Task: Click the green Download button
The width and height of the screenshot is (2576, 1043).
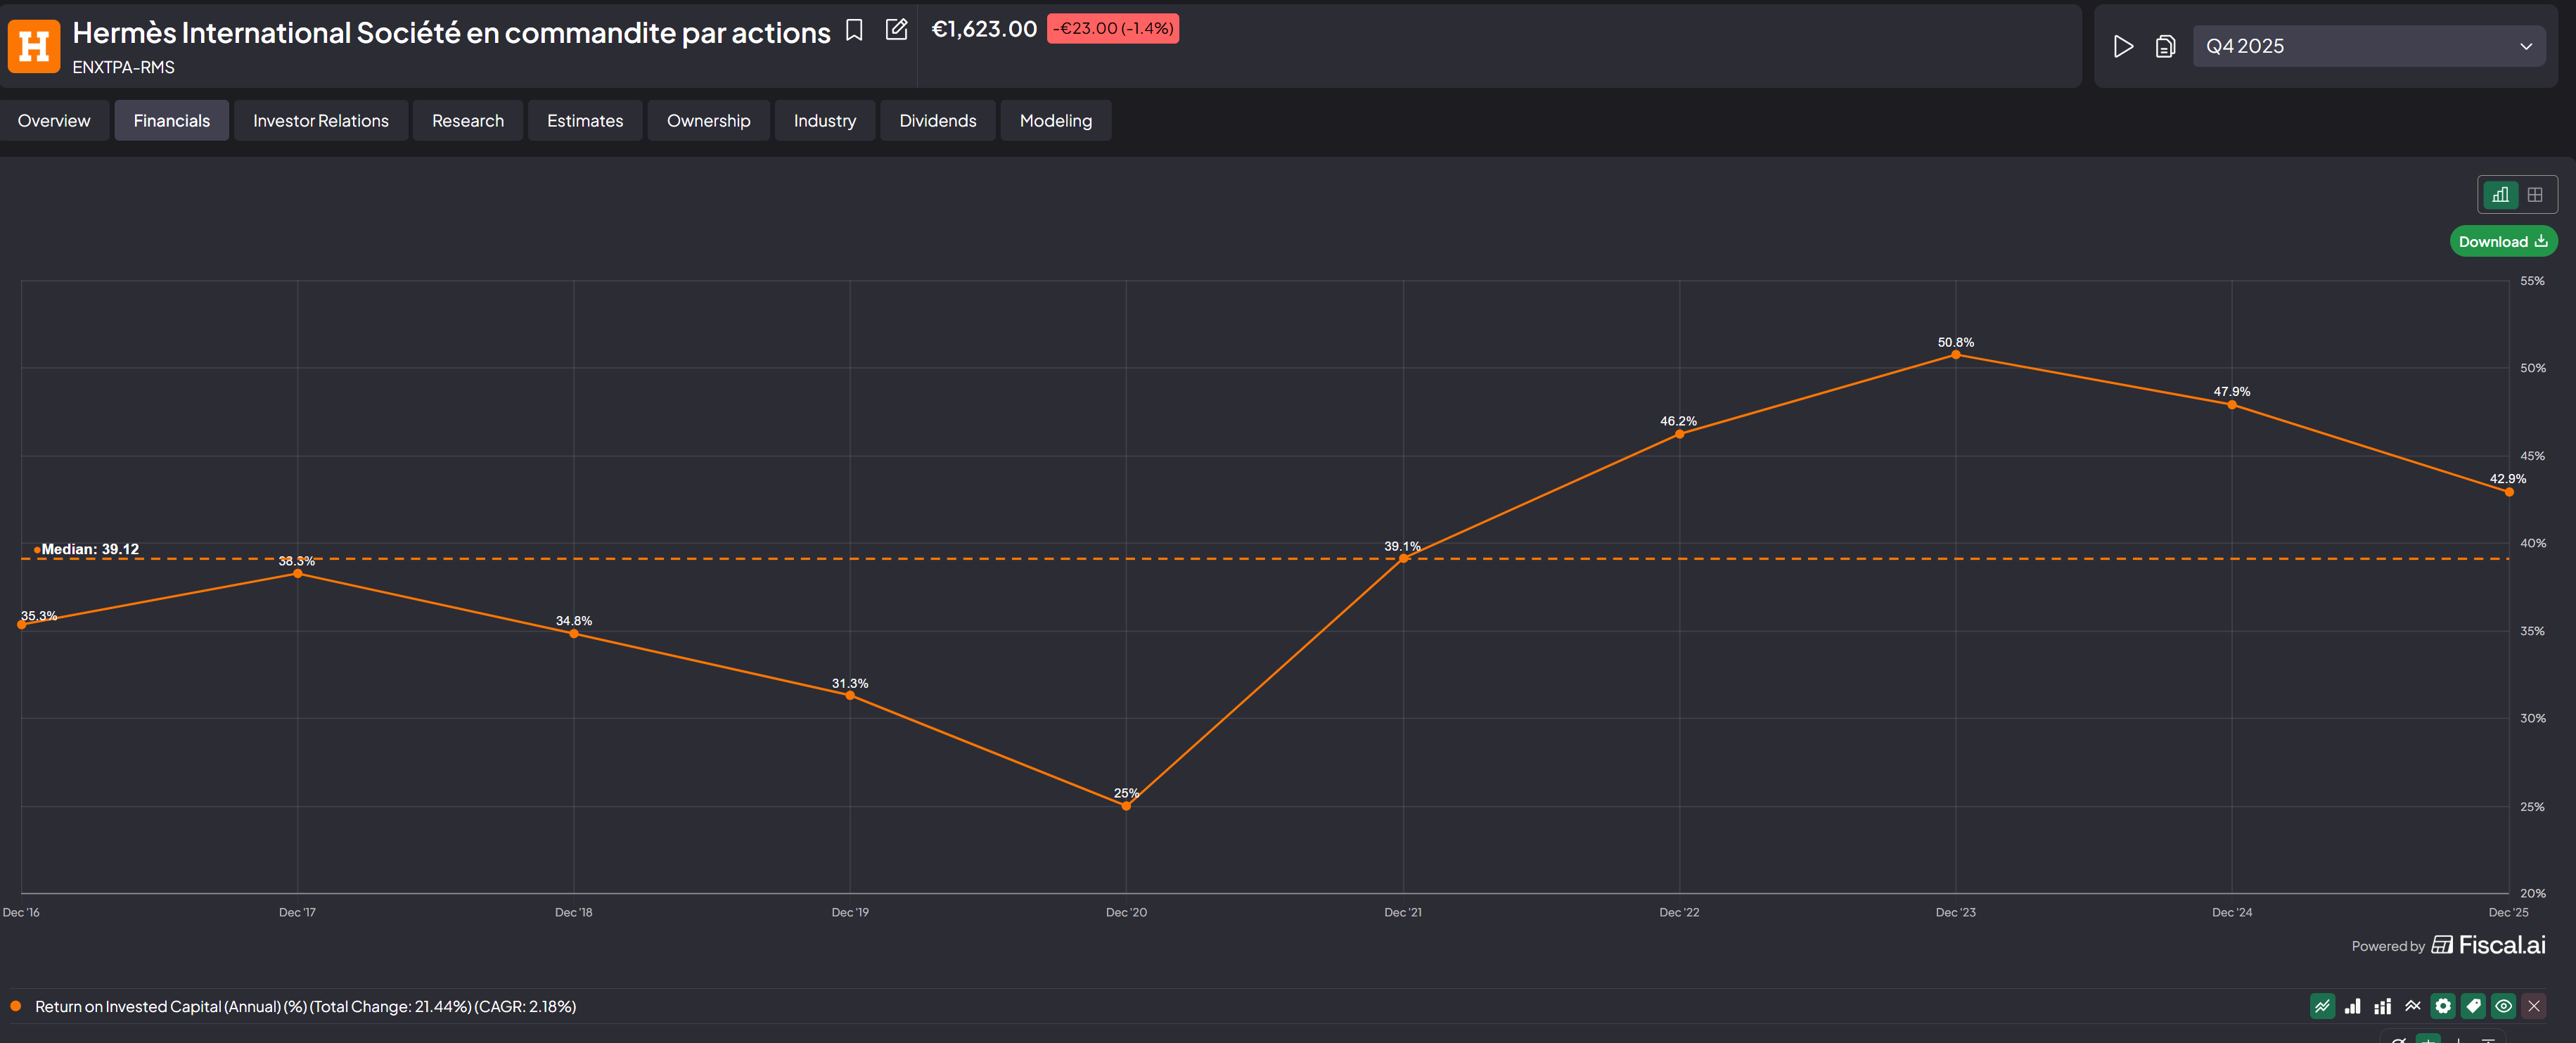Action: (2502, 241)
